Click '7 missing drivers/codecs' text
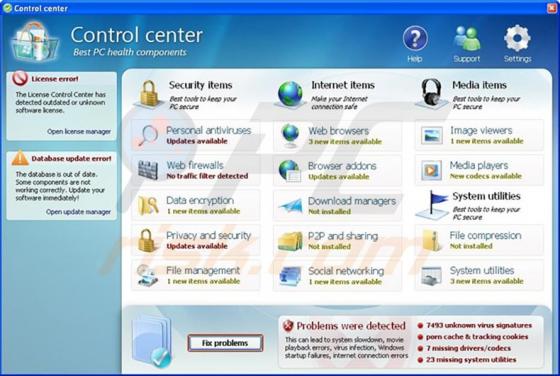Image resolution: width=560 pixels, height=376 pixels. (468, 348)
